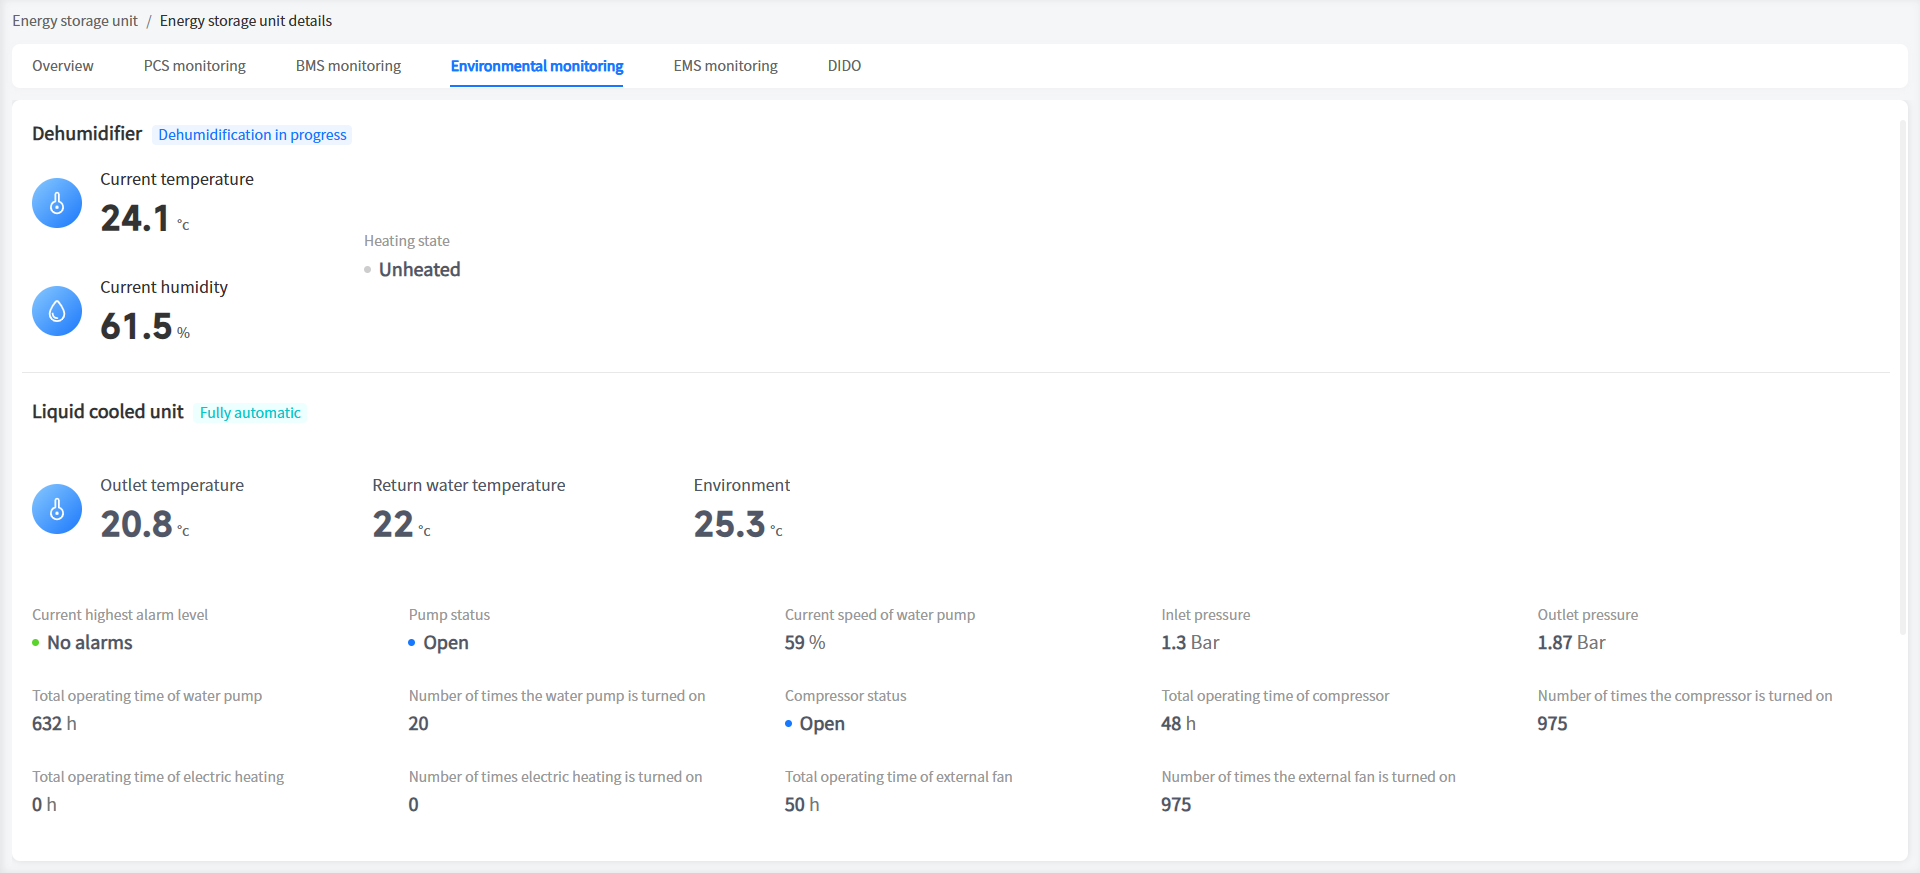Click the Energy storage unit details breadcrumb
Screen dimensions: 1920x873
246,21
